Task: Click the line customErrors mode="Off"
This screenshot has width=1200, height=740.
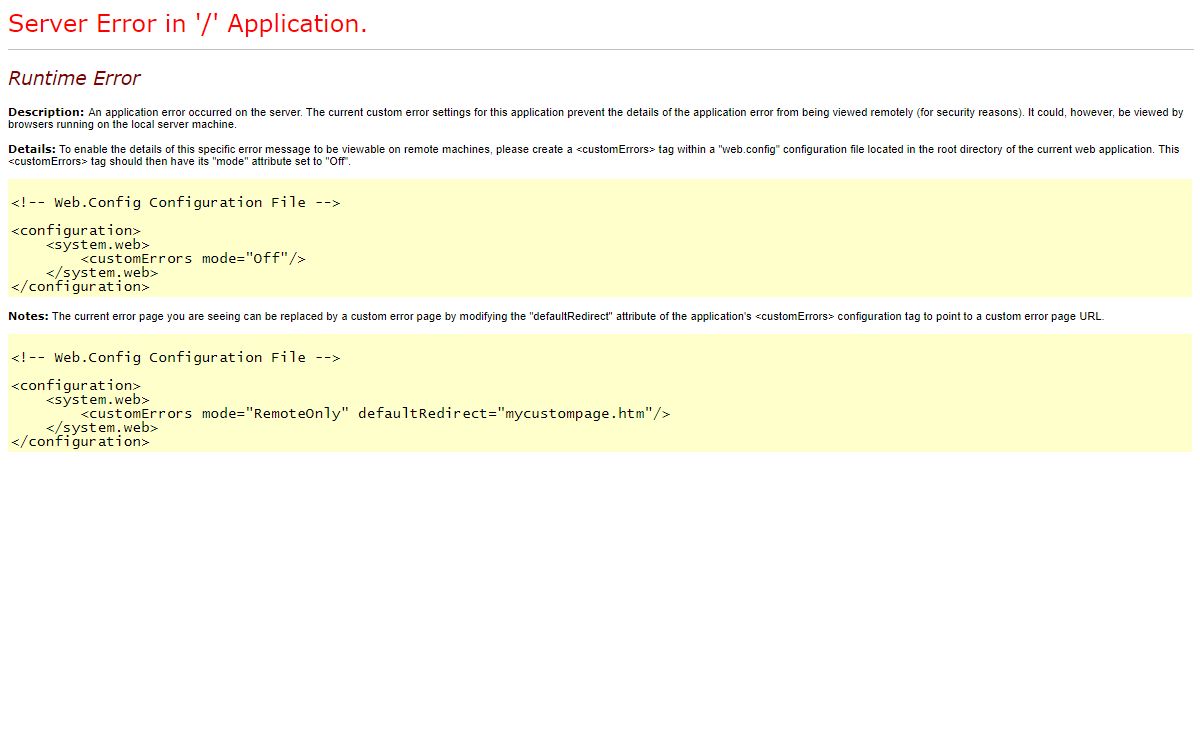Action: (x=193, y=258)
